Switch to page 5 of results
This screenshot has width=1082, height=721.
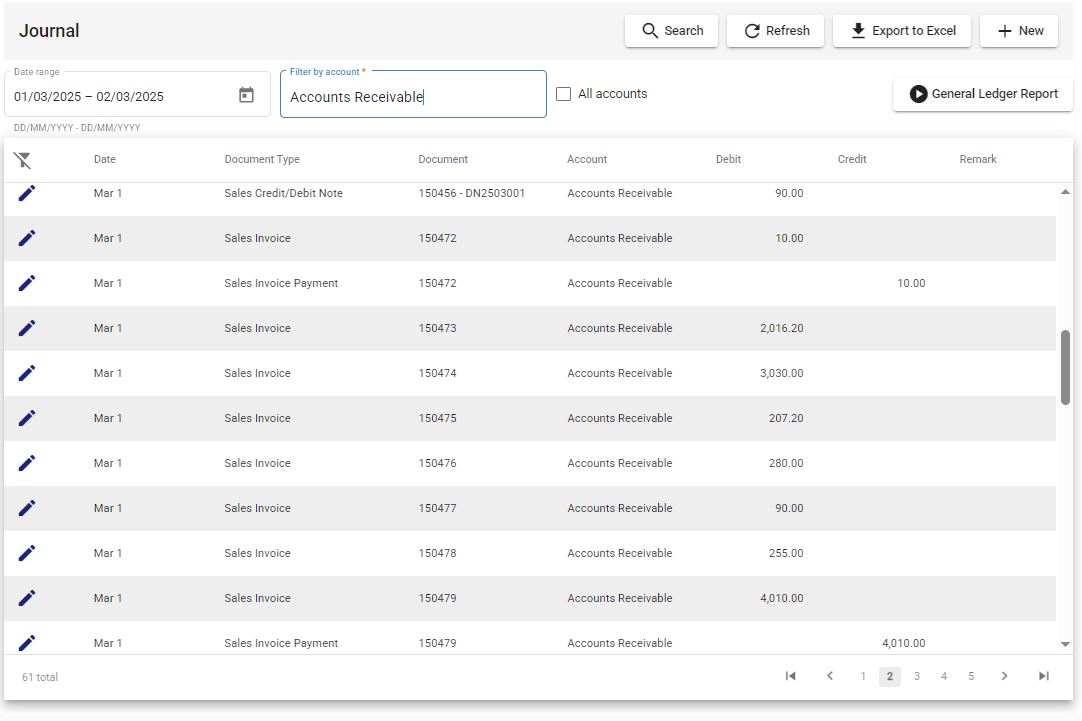pos(971,676)
